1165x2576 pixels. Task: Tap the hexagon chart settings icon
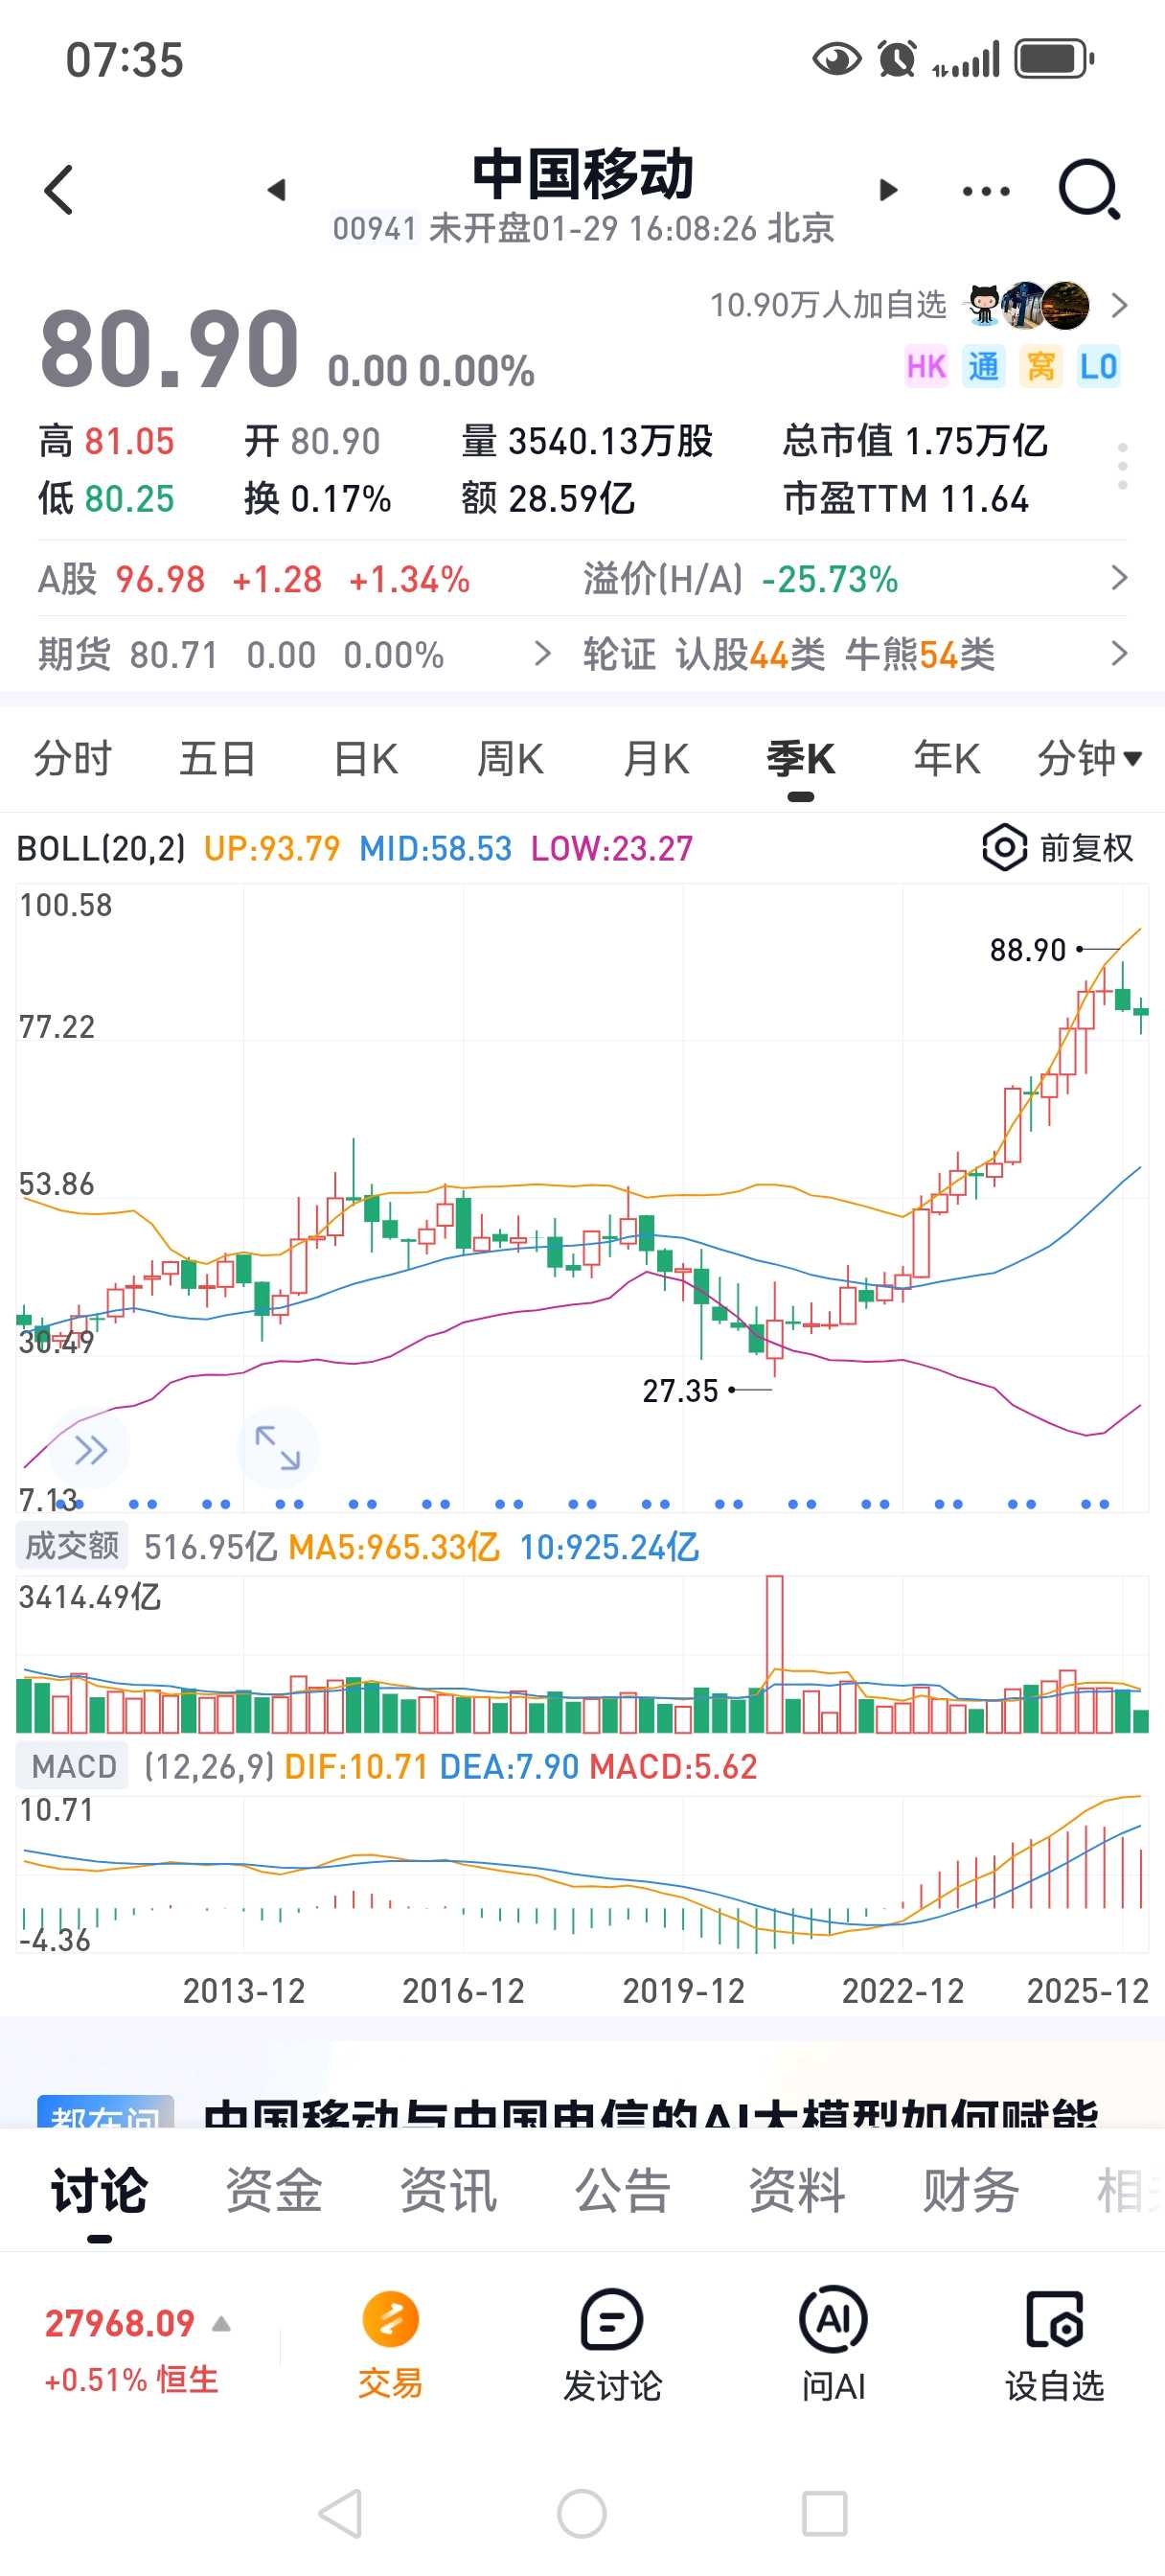click(1004, 848)
